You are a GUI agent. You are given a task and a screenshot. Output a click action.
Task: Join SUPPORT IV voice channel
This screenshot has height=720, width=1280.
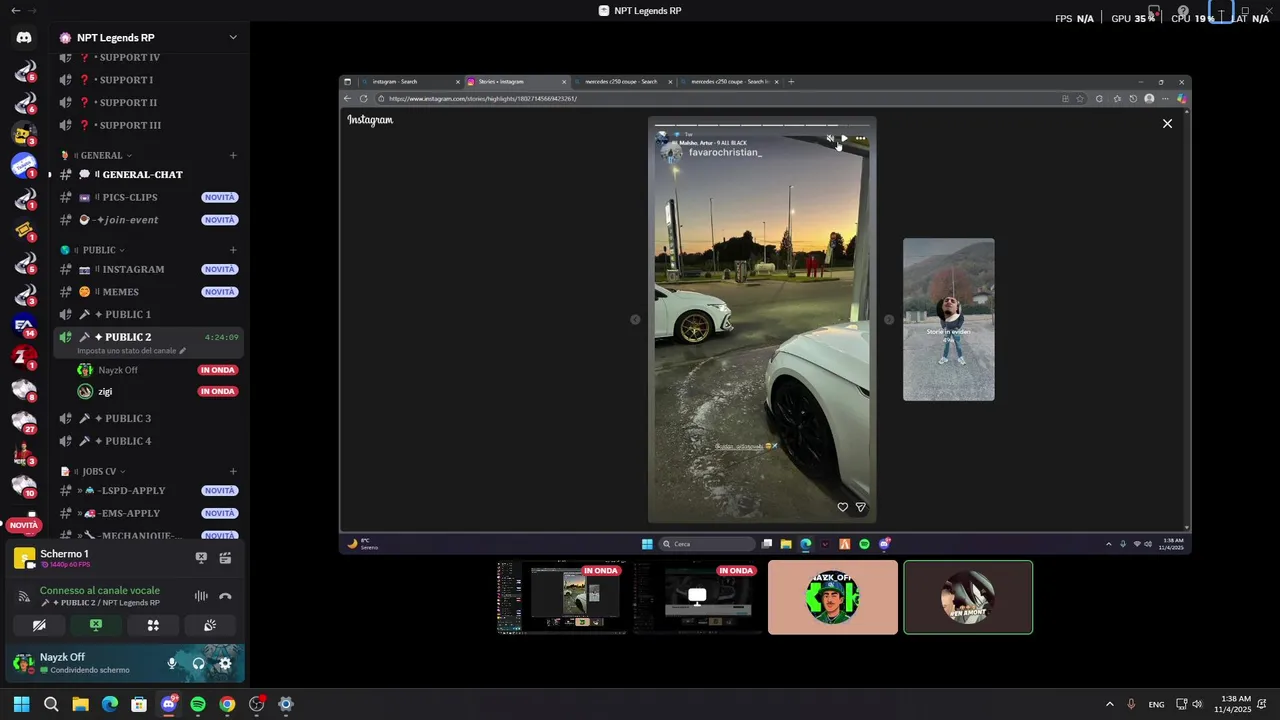(x=148, y=58)
